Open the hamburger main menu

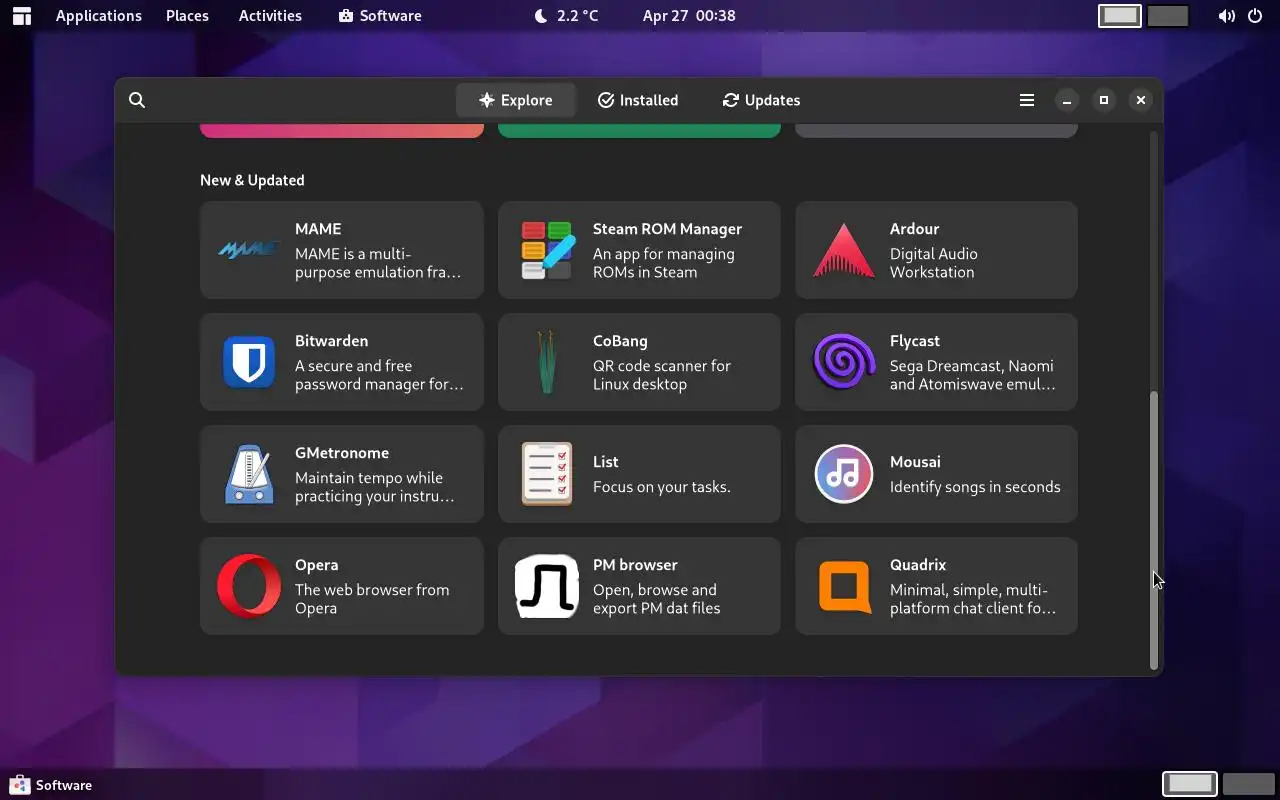pyautogui.click(x=1027, y=100)
